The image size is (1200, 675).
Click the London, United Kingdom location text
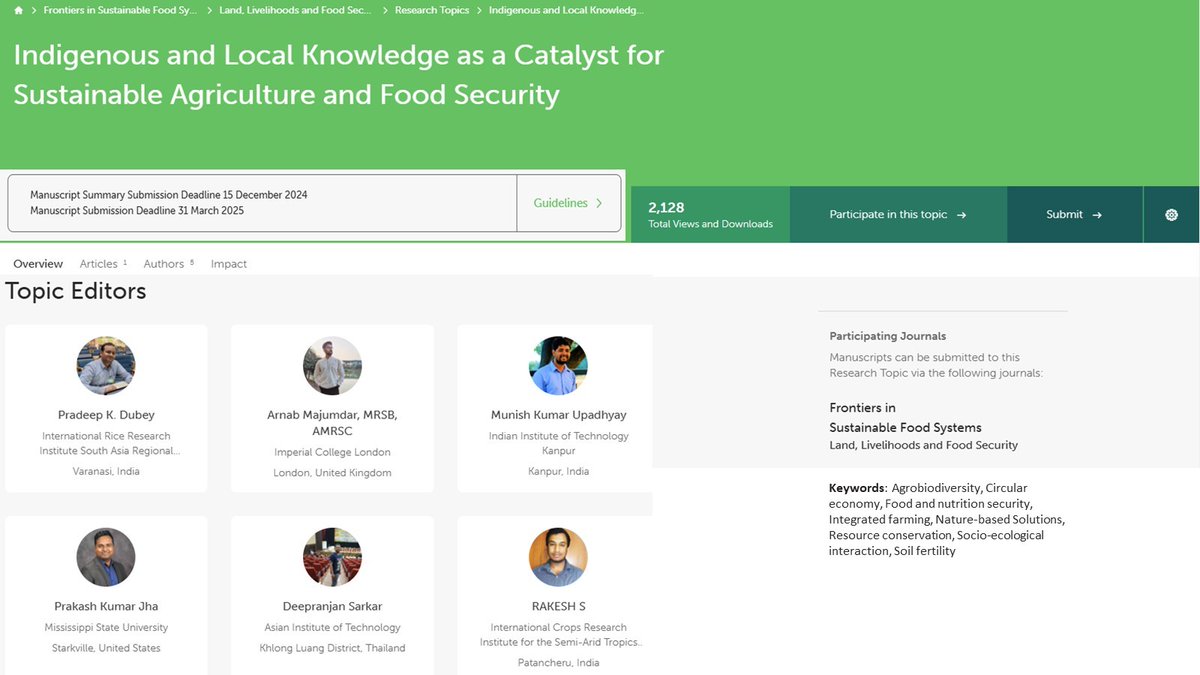click(x=333, y=473)
